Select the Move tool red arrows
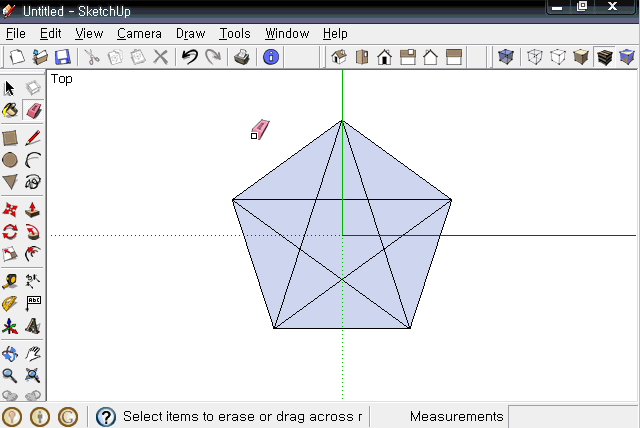The width and height of the screenshot is (640, 428). pyautogui.click(x=10, y=210)
